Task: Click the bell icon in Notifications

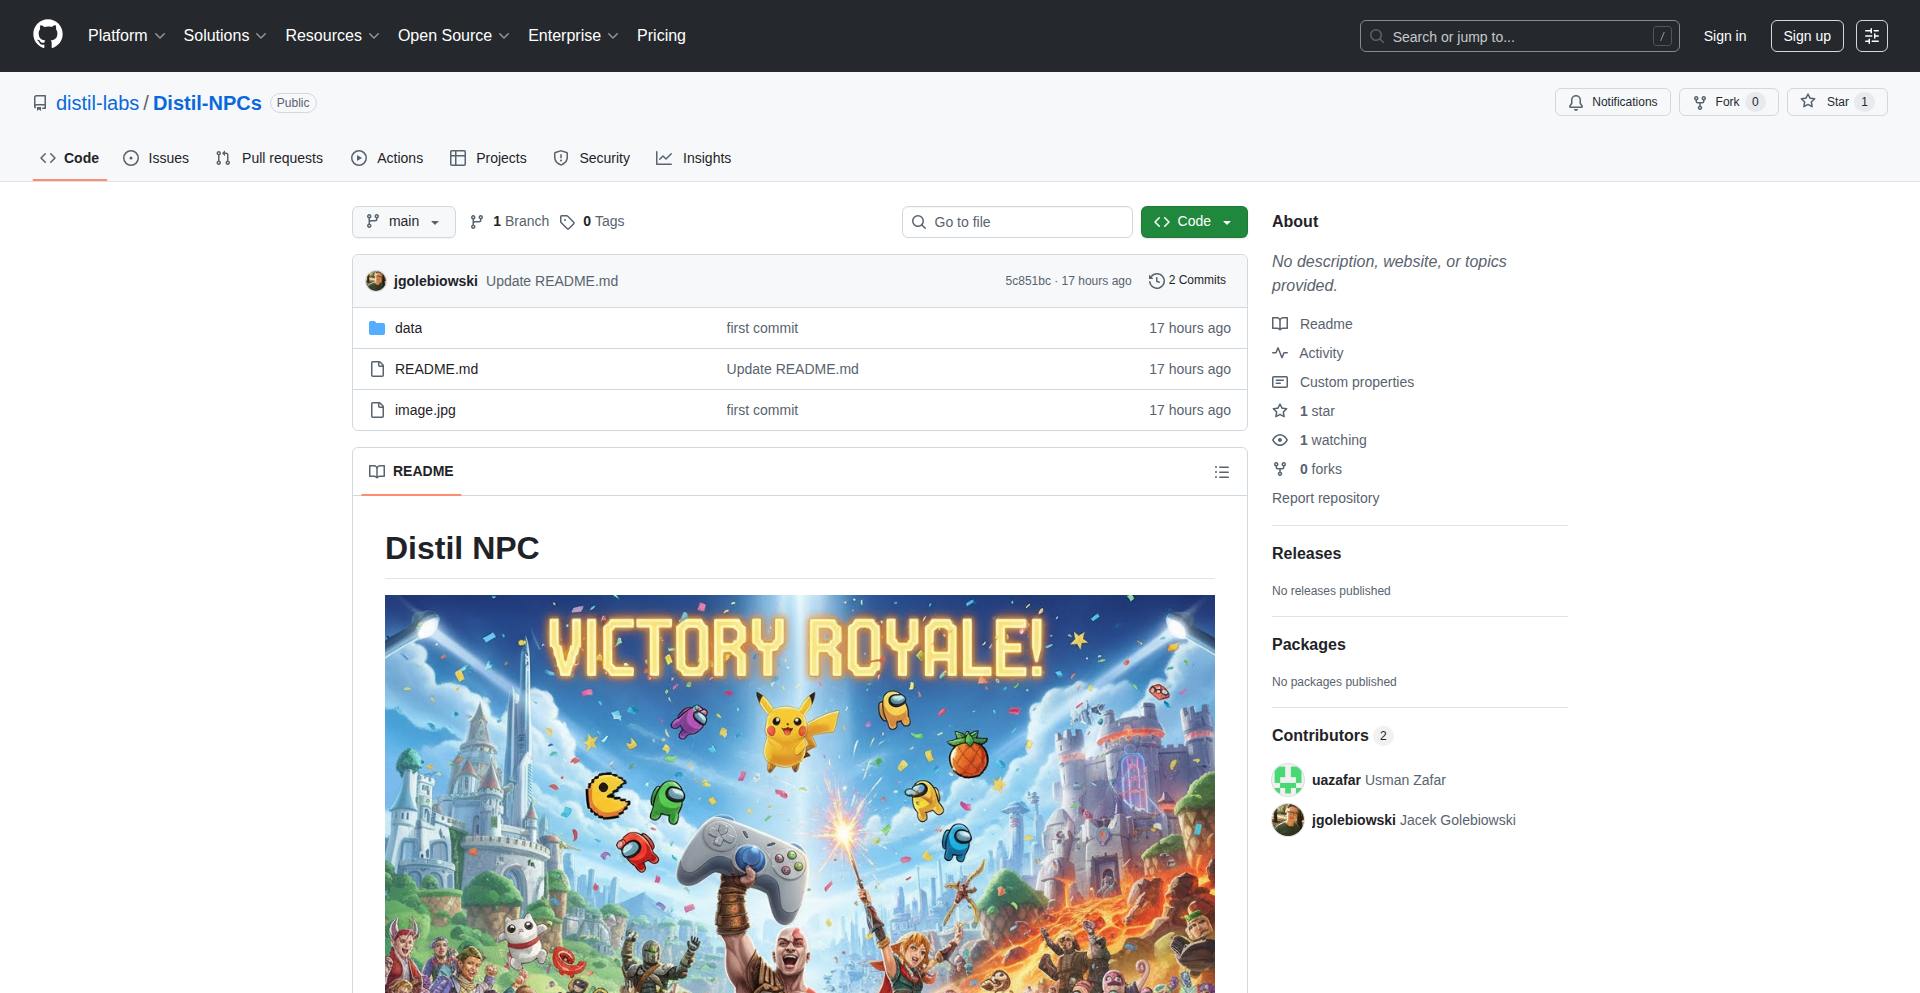Action: pyautogui.click(x=1576, y=102)
